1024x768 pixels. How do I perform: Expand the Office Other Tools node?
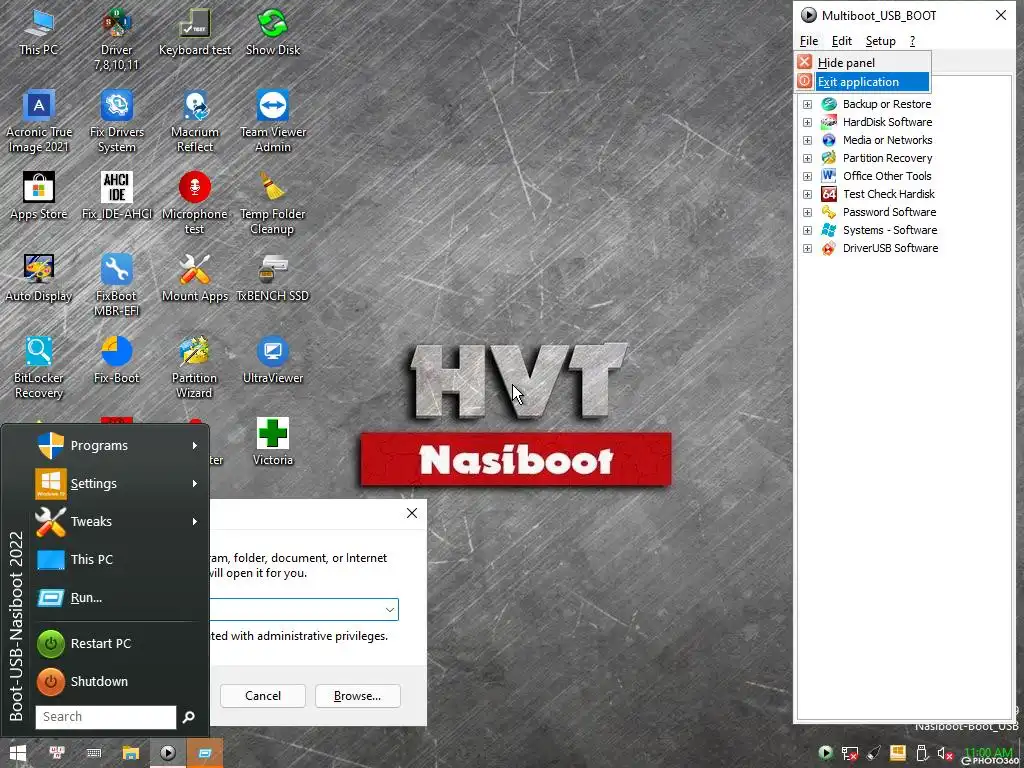807,176
